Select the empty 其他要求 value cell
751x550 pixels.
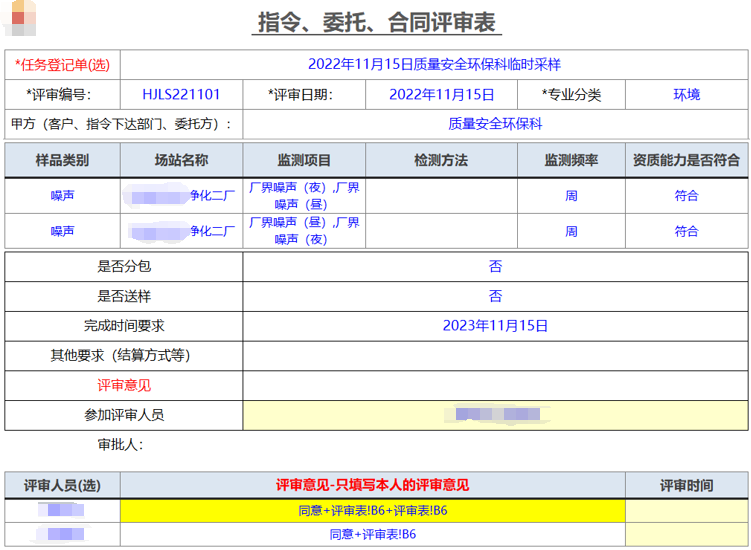click(x=495, y=355)
